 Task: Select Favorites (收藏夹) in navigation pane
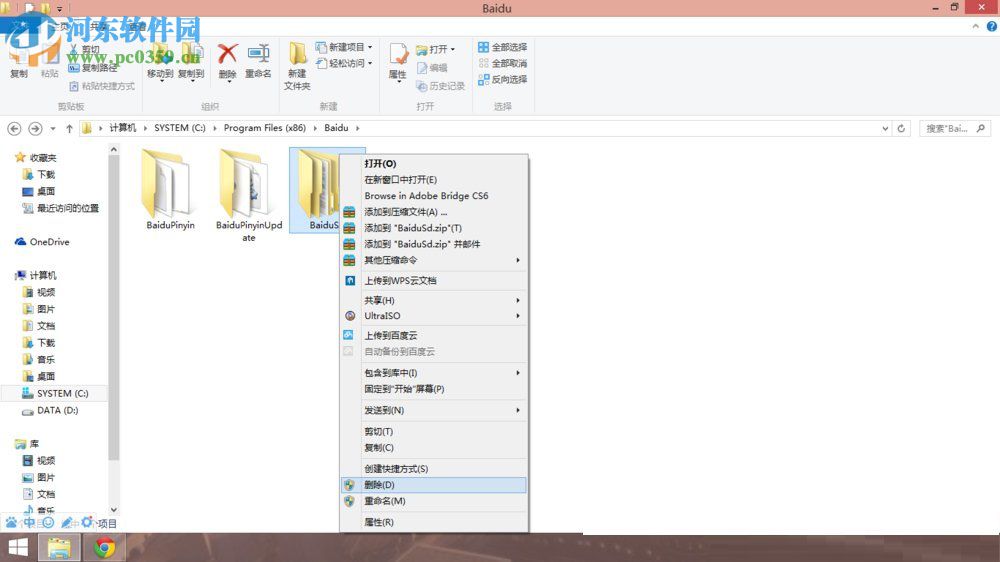coord(36,158)
